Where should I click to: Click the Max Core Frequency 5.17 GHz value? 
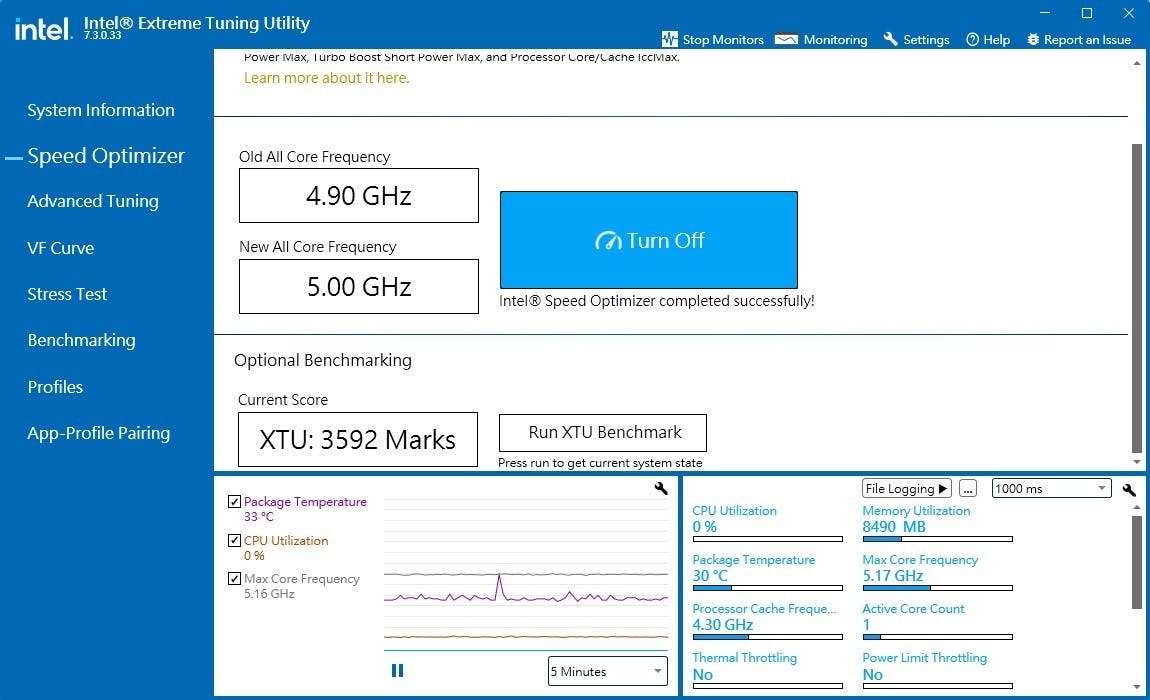[893, 576]
